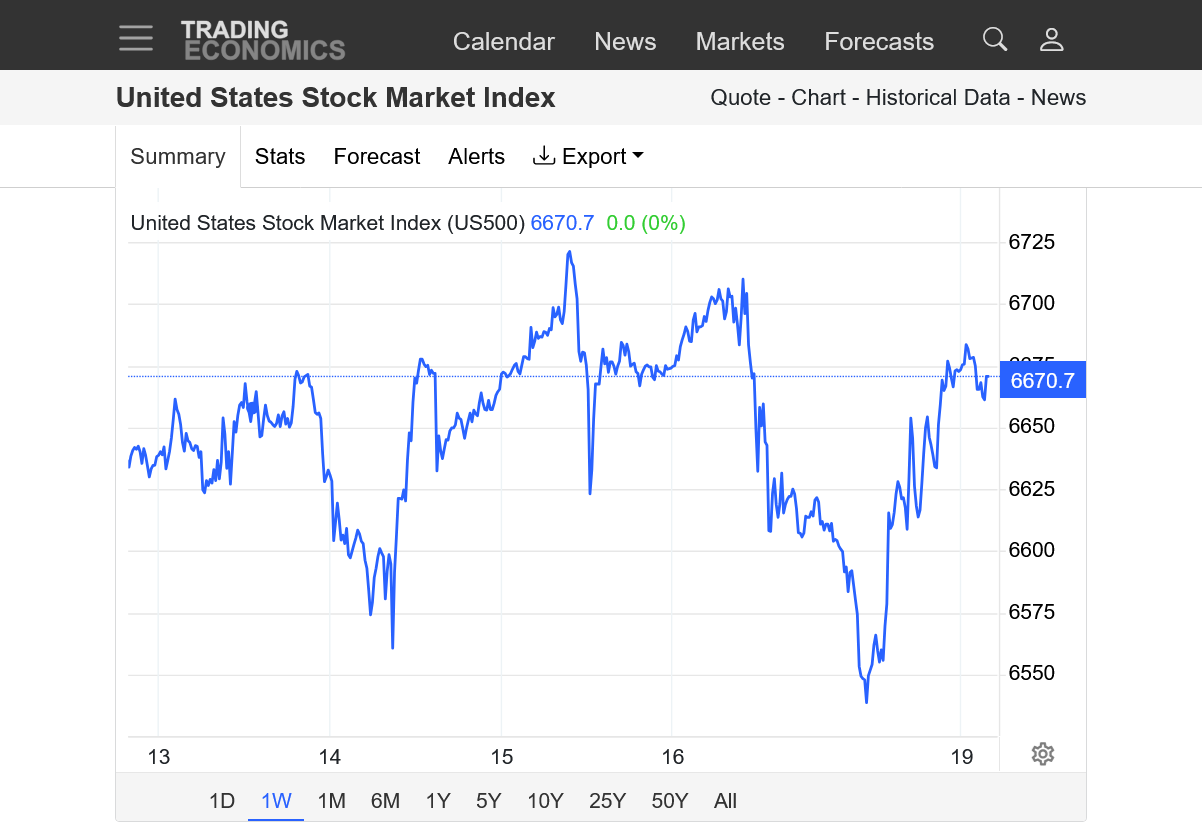Screen dimensions: 1202x823
Task: Open the hamburger menu icon
Action: pos(136,39)
